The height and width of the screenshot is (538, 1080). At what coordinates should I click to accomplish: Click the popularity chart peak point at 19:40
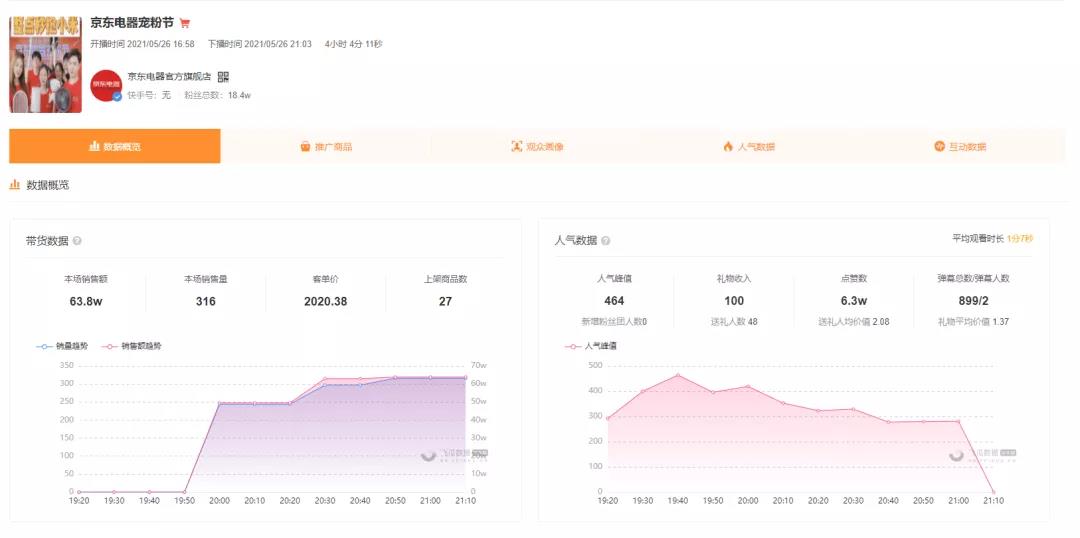678,375
